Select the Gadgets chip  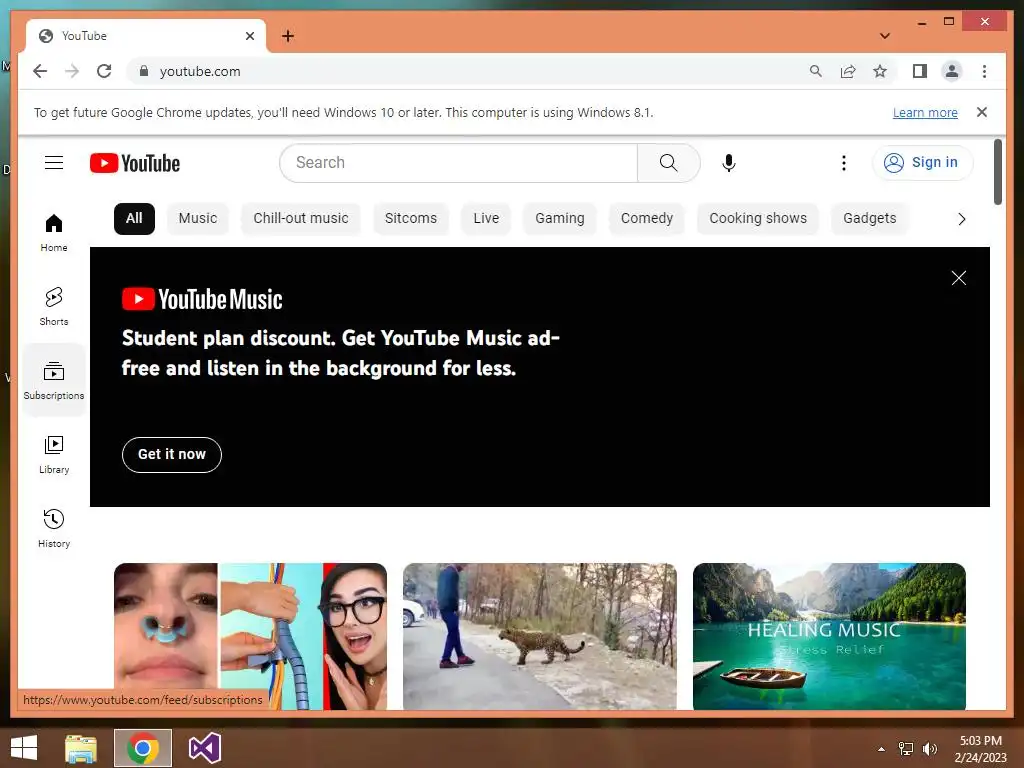869,218
